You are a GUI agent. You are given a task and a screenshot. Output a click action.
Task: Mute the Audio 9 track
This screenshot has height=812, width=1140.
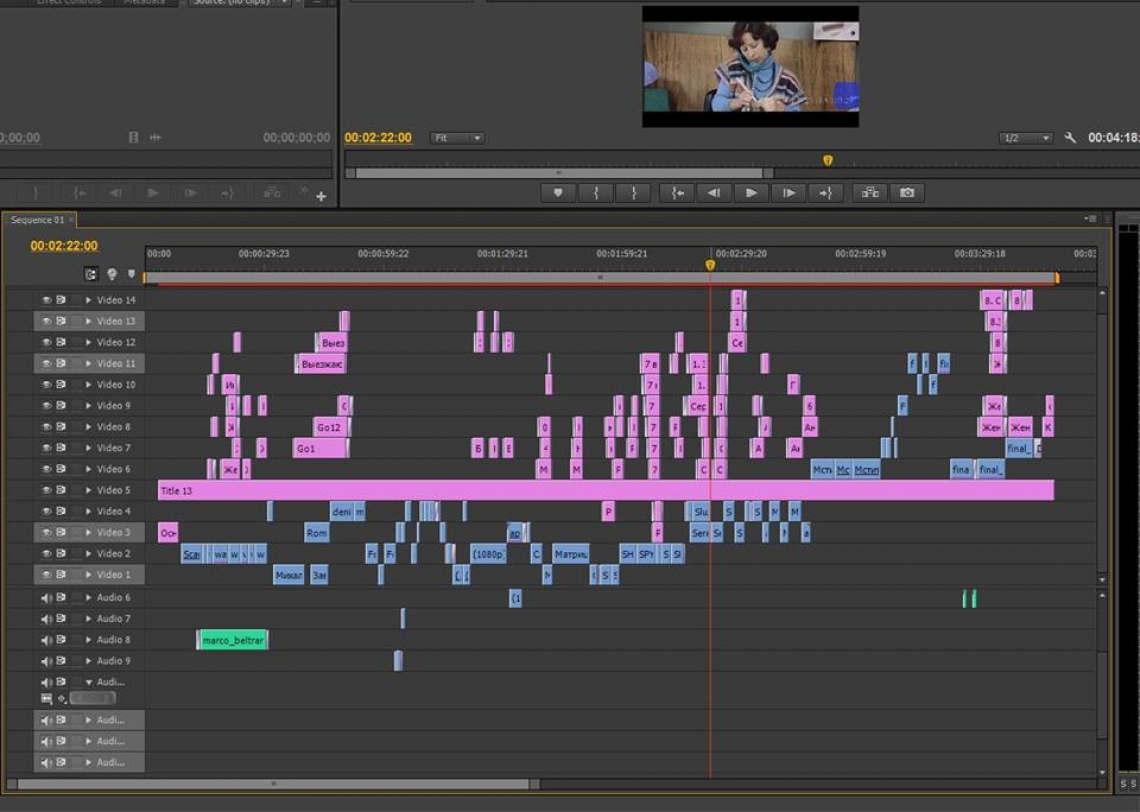pyautogui.click(x=47, y=661)
